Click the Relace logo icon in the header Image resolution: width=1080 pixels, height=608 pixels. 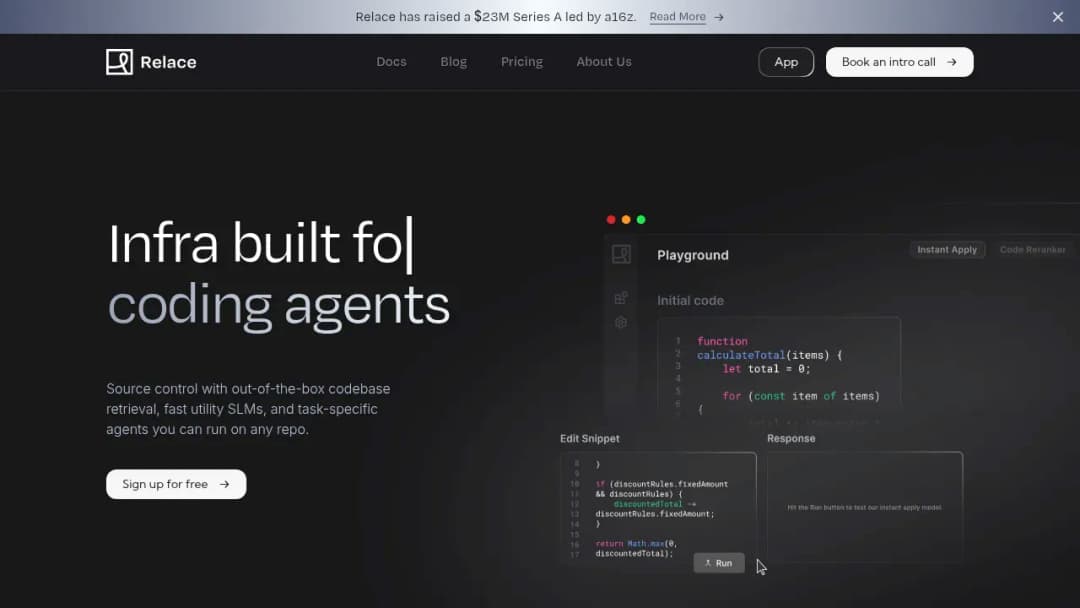click(x=119, y=62)
